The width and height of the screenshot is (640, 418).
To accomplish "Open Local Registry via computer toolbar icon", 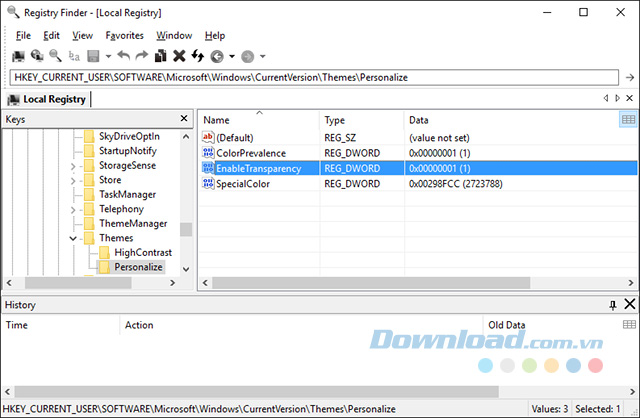I will point(18,56).
